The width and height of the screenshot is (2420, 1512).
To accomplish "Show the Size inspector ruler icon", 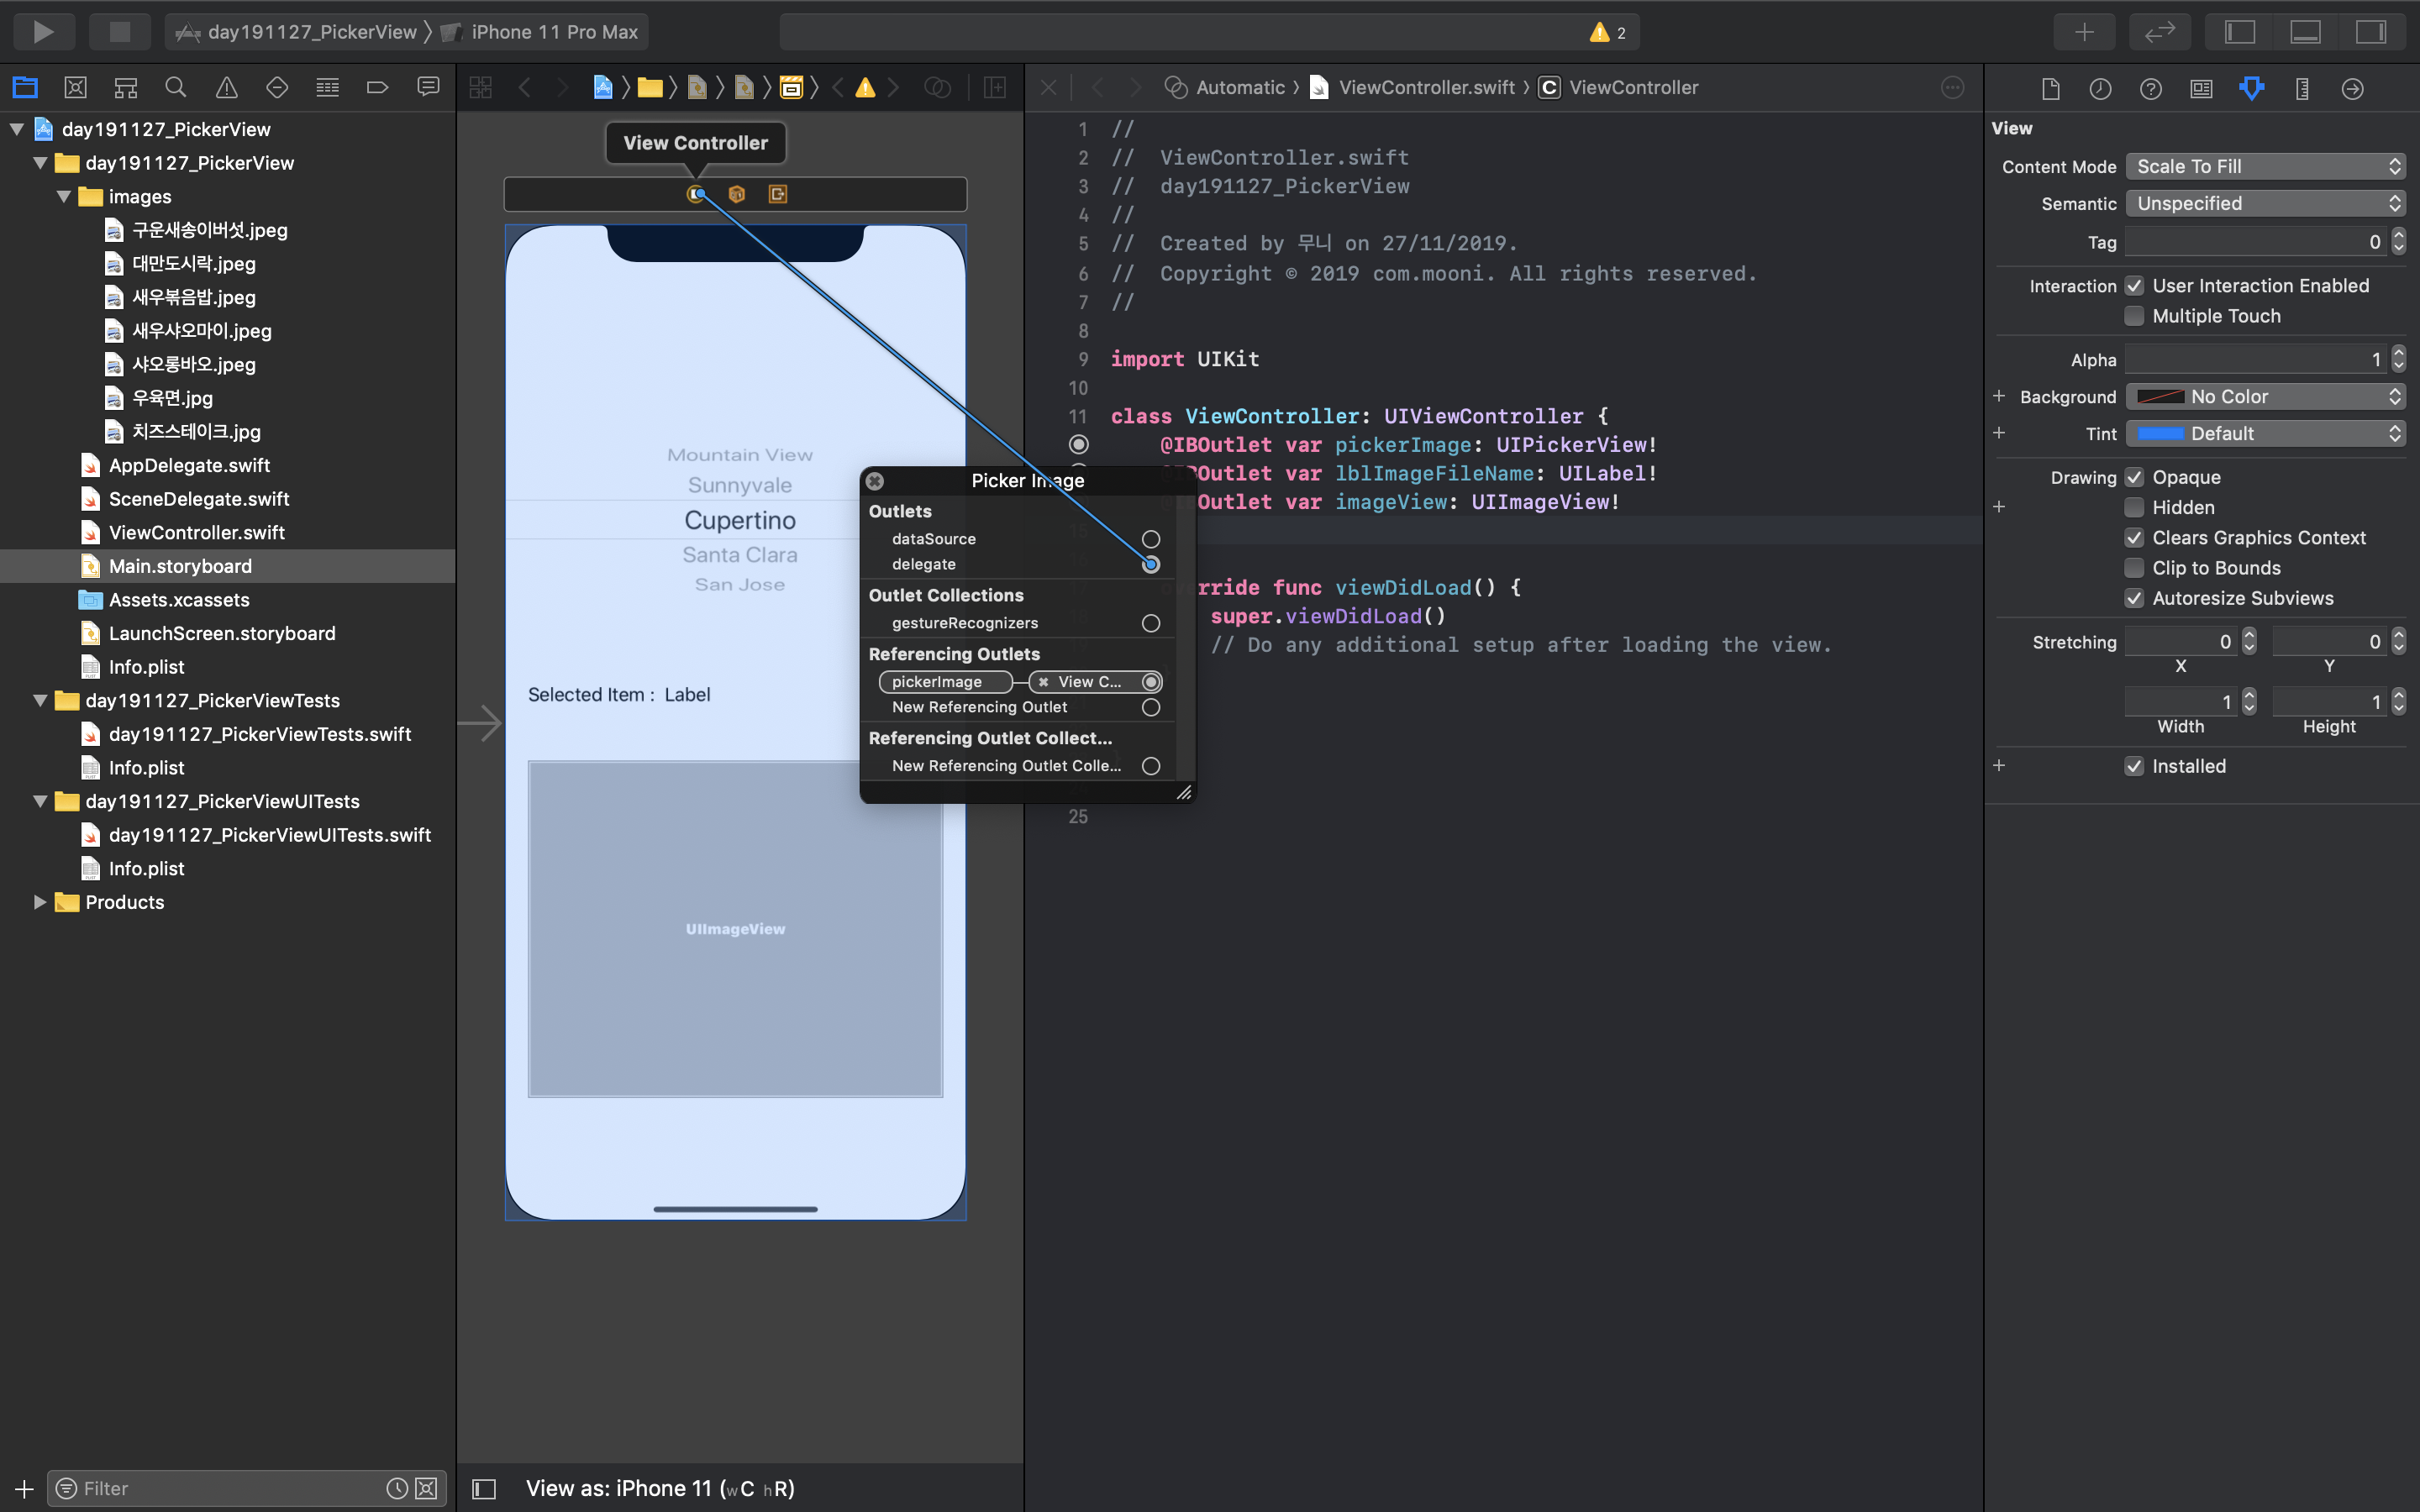I will tap(2302, 89).
